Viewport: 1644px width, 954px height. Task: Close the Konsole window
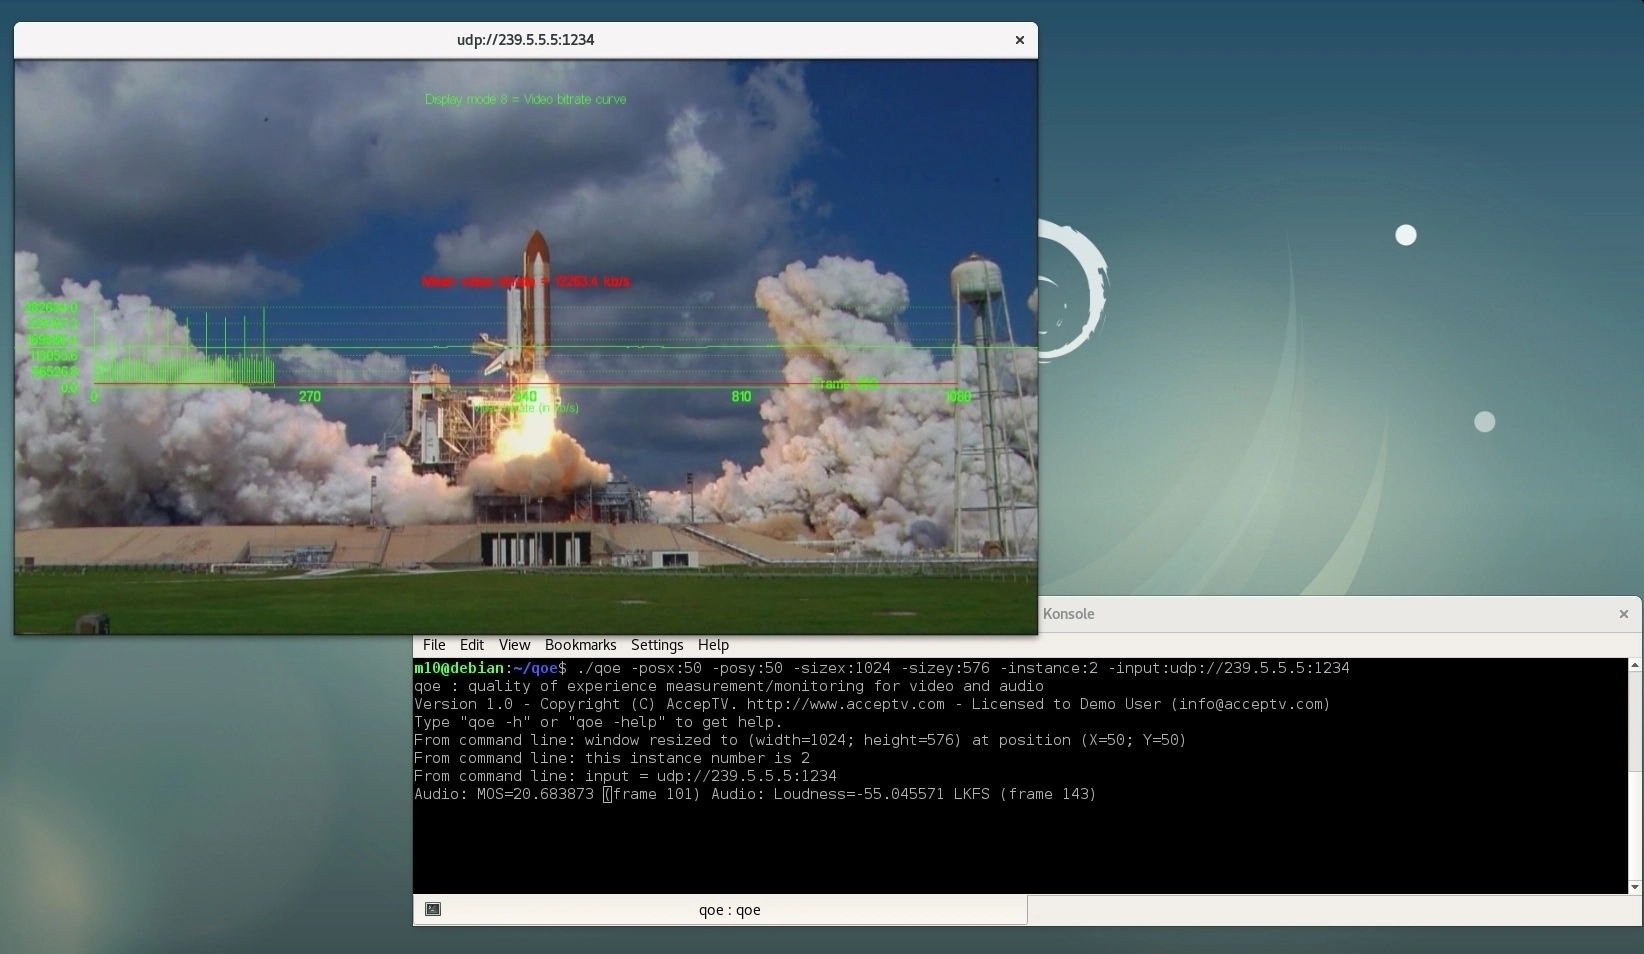click(1623, 614)
